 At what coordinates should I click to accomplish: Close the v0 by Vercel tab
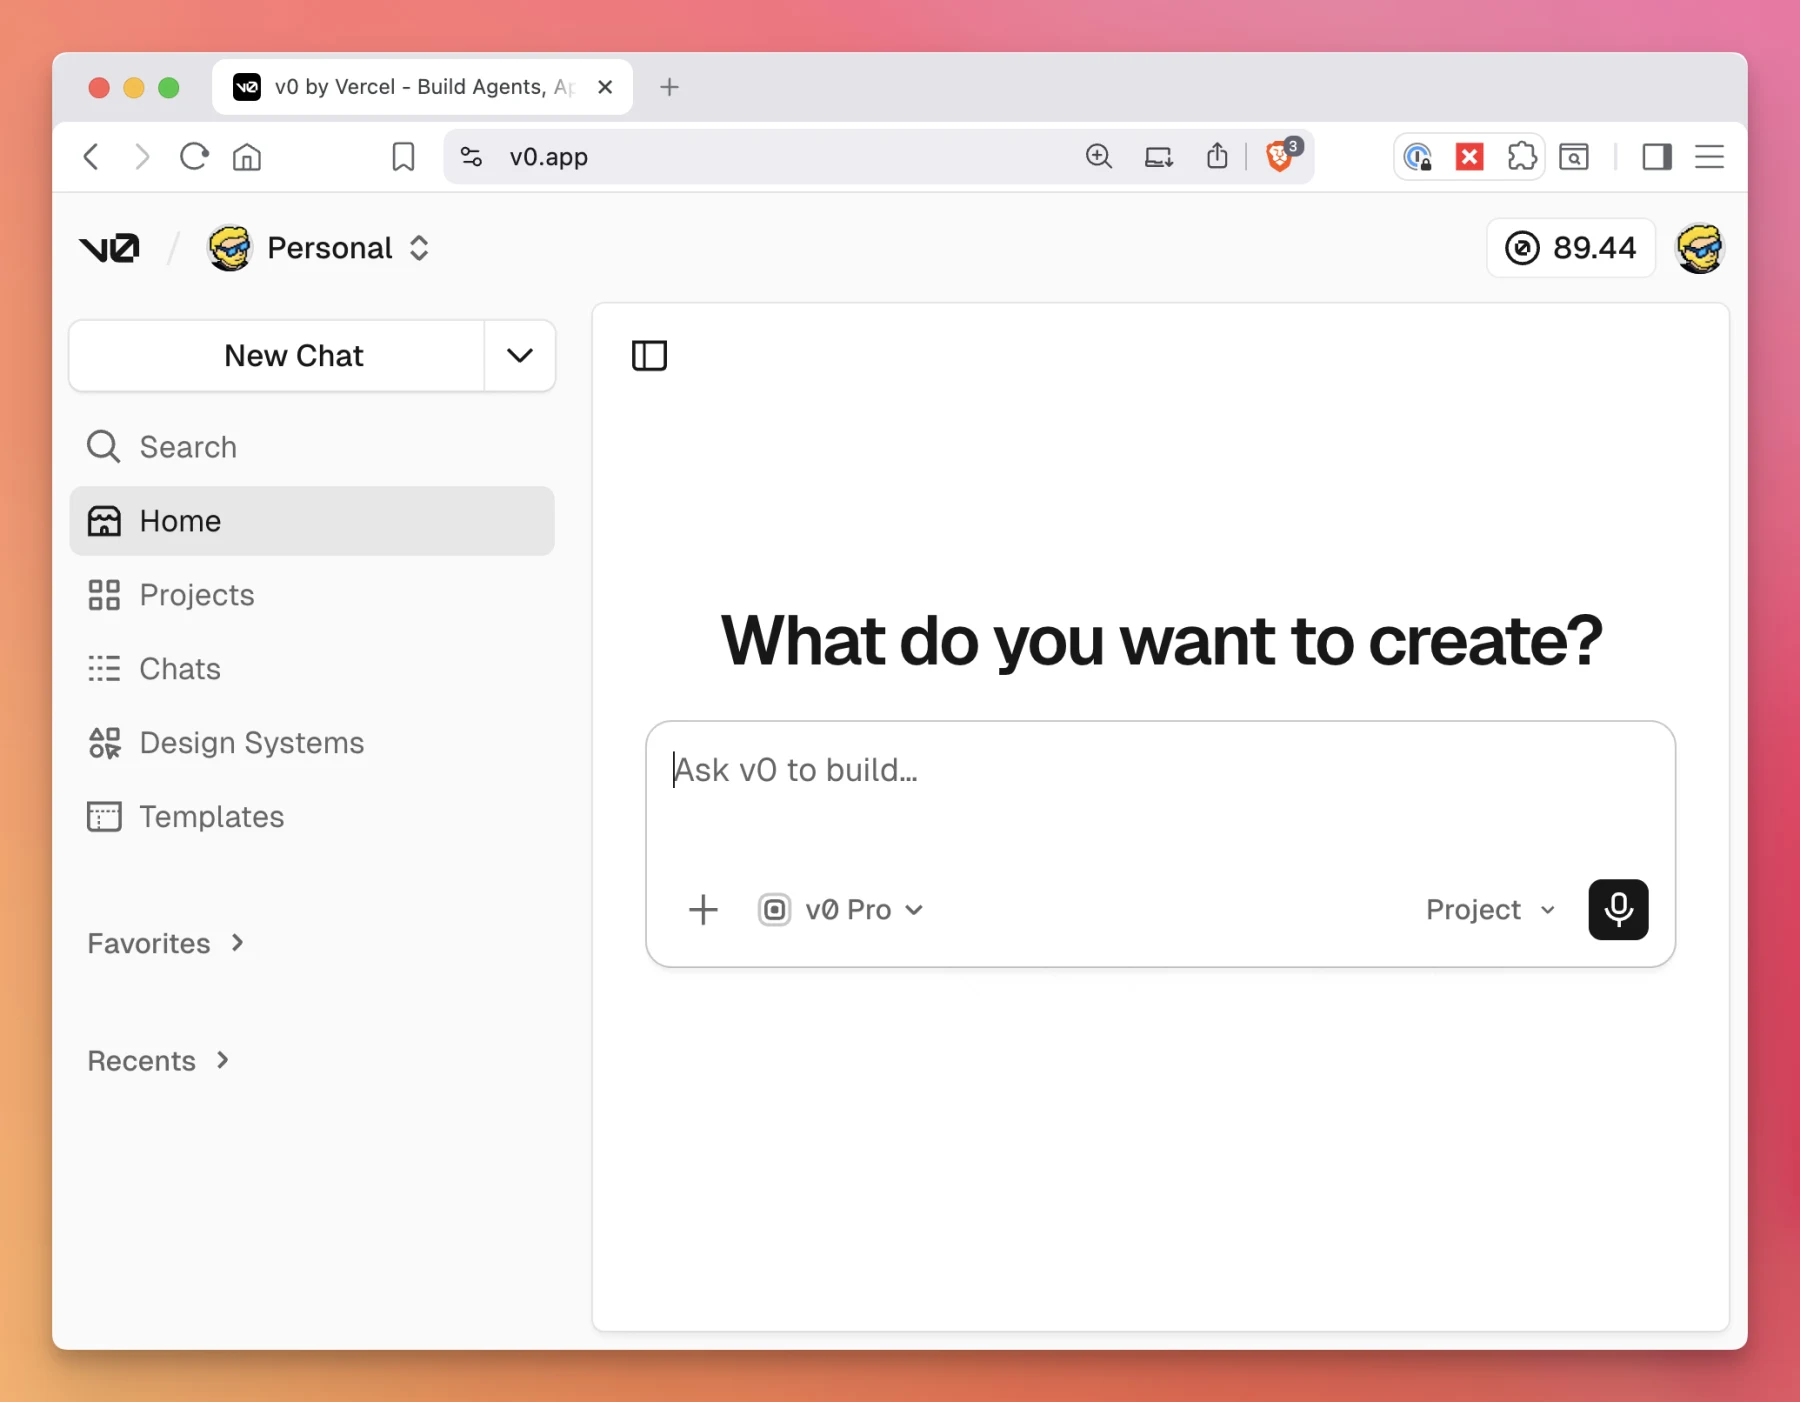(605, 87)
